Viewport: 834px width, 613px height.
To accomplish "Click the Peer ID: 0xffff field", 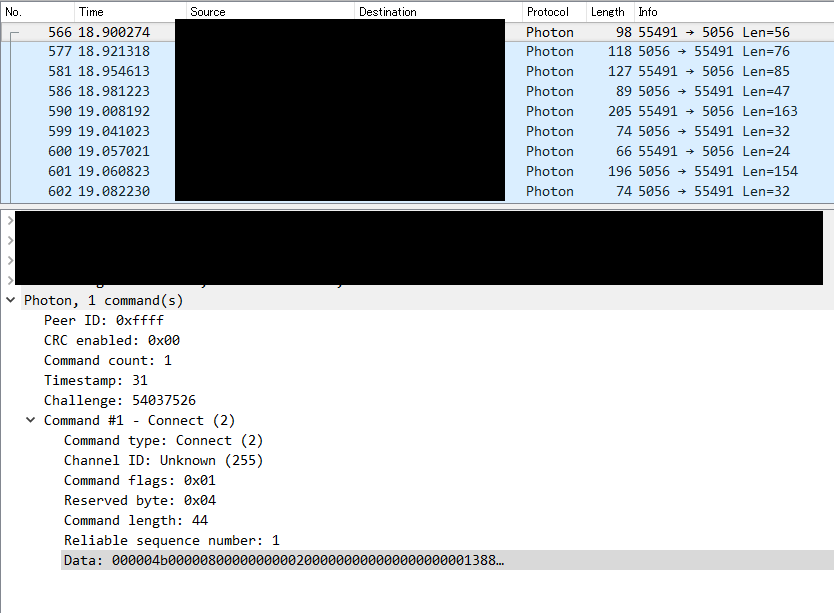I will tap(104, 320).
